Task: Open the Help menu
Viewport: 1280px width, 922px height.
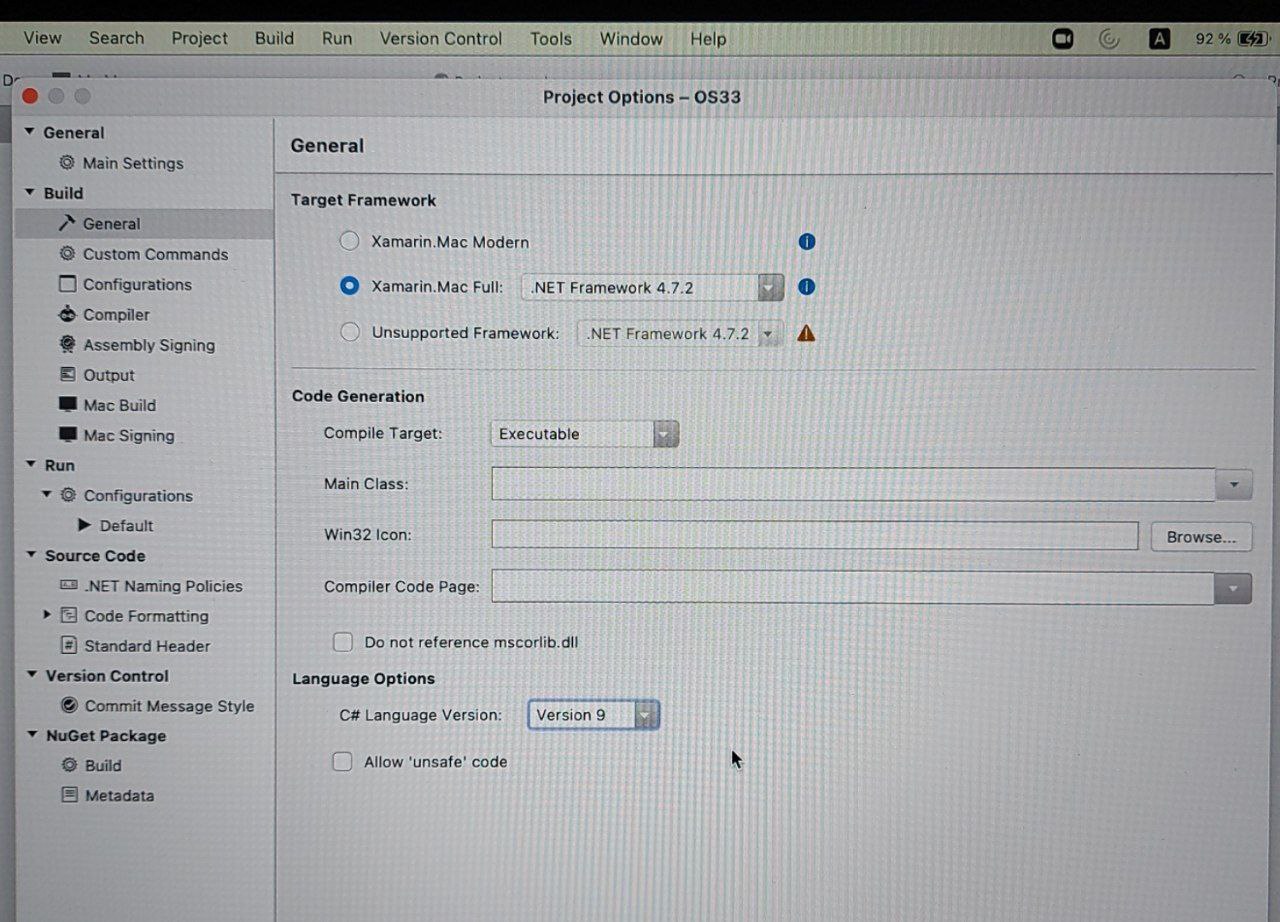Action: point(708,38)
